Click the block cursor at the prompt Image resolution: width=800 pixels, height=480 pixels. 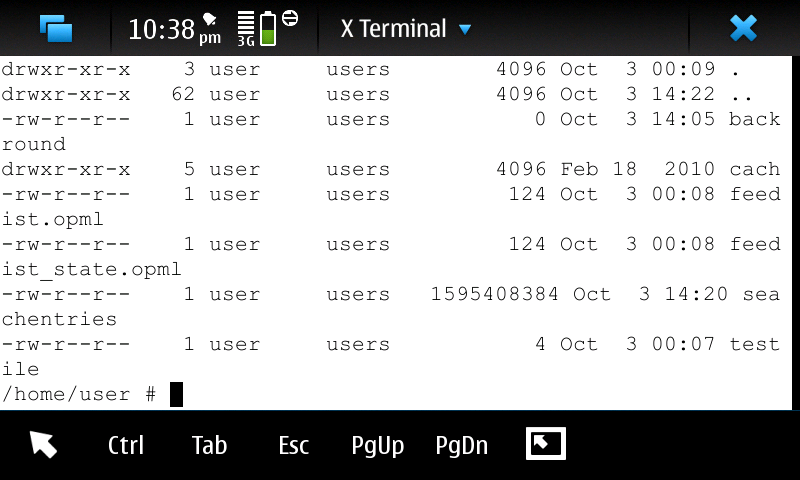coord(176,395)
